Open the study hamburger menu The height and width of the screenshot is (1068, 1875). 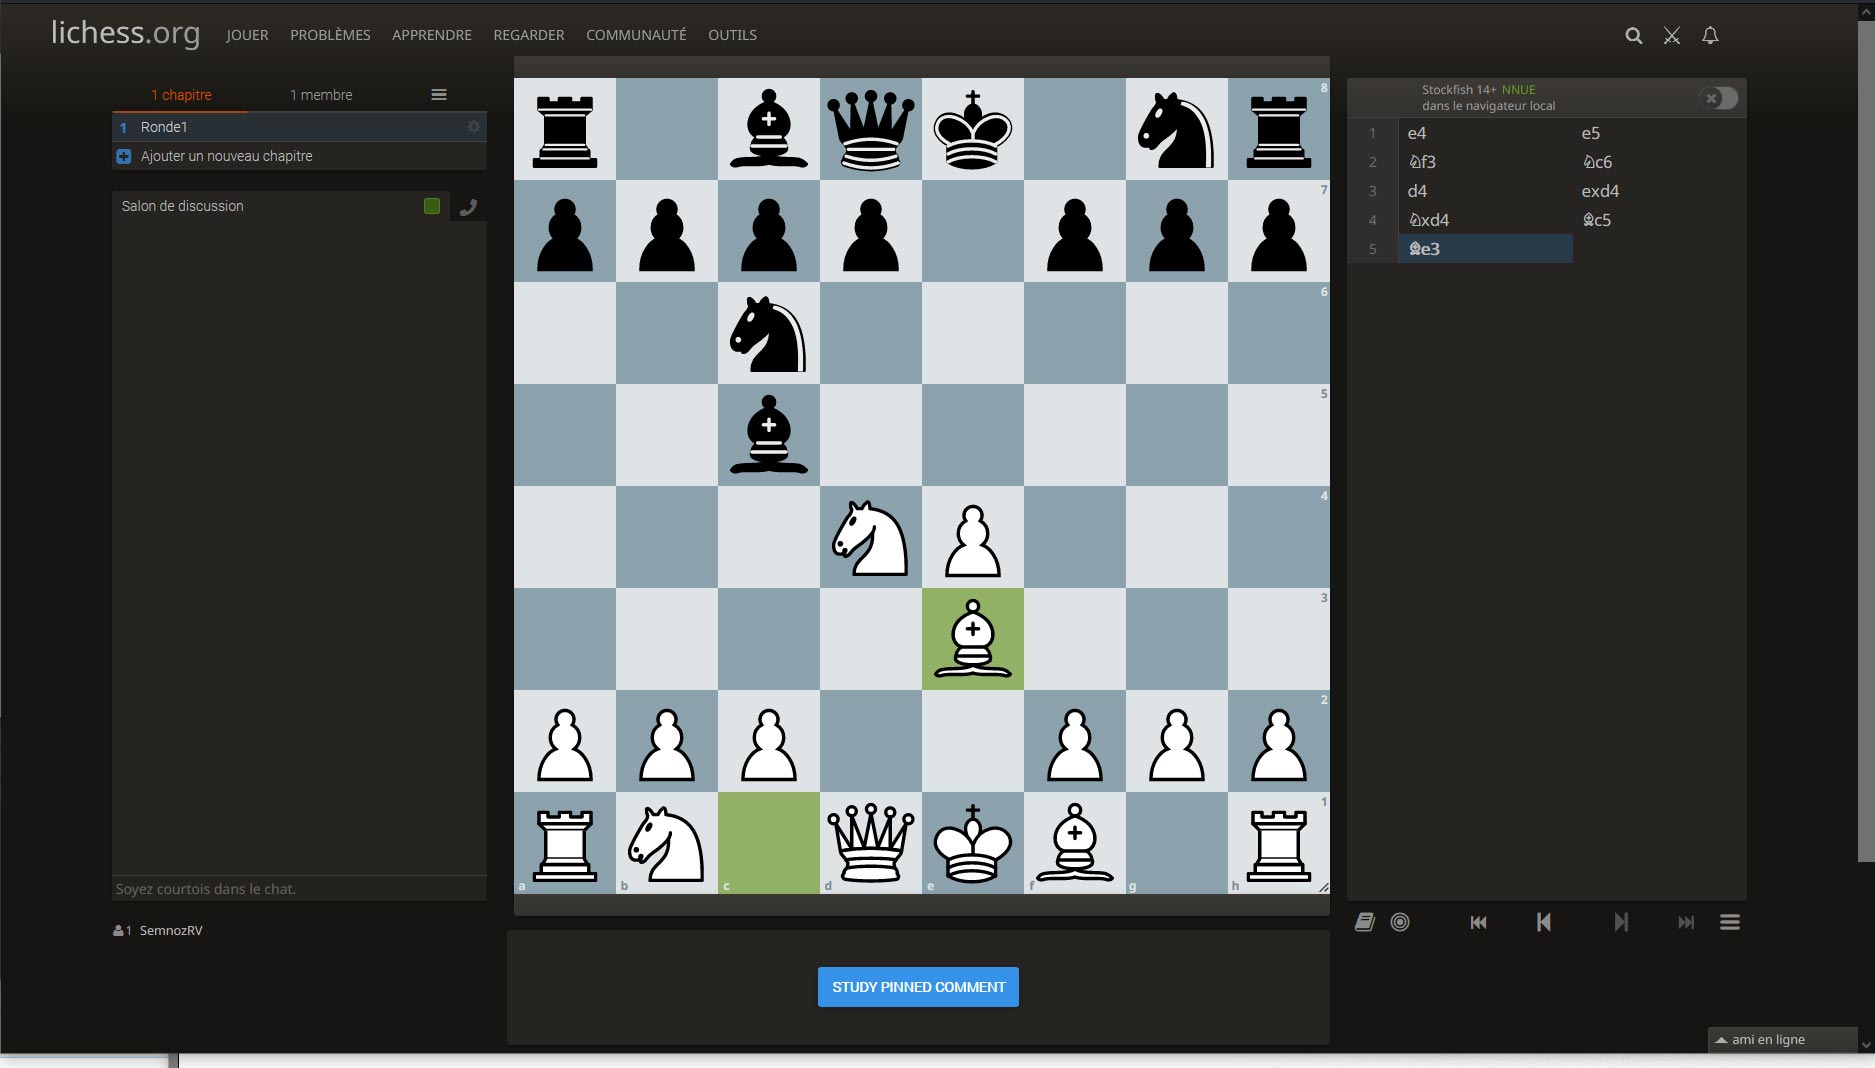(x=438, y=95)
